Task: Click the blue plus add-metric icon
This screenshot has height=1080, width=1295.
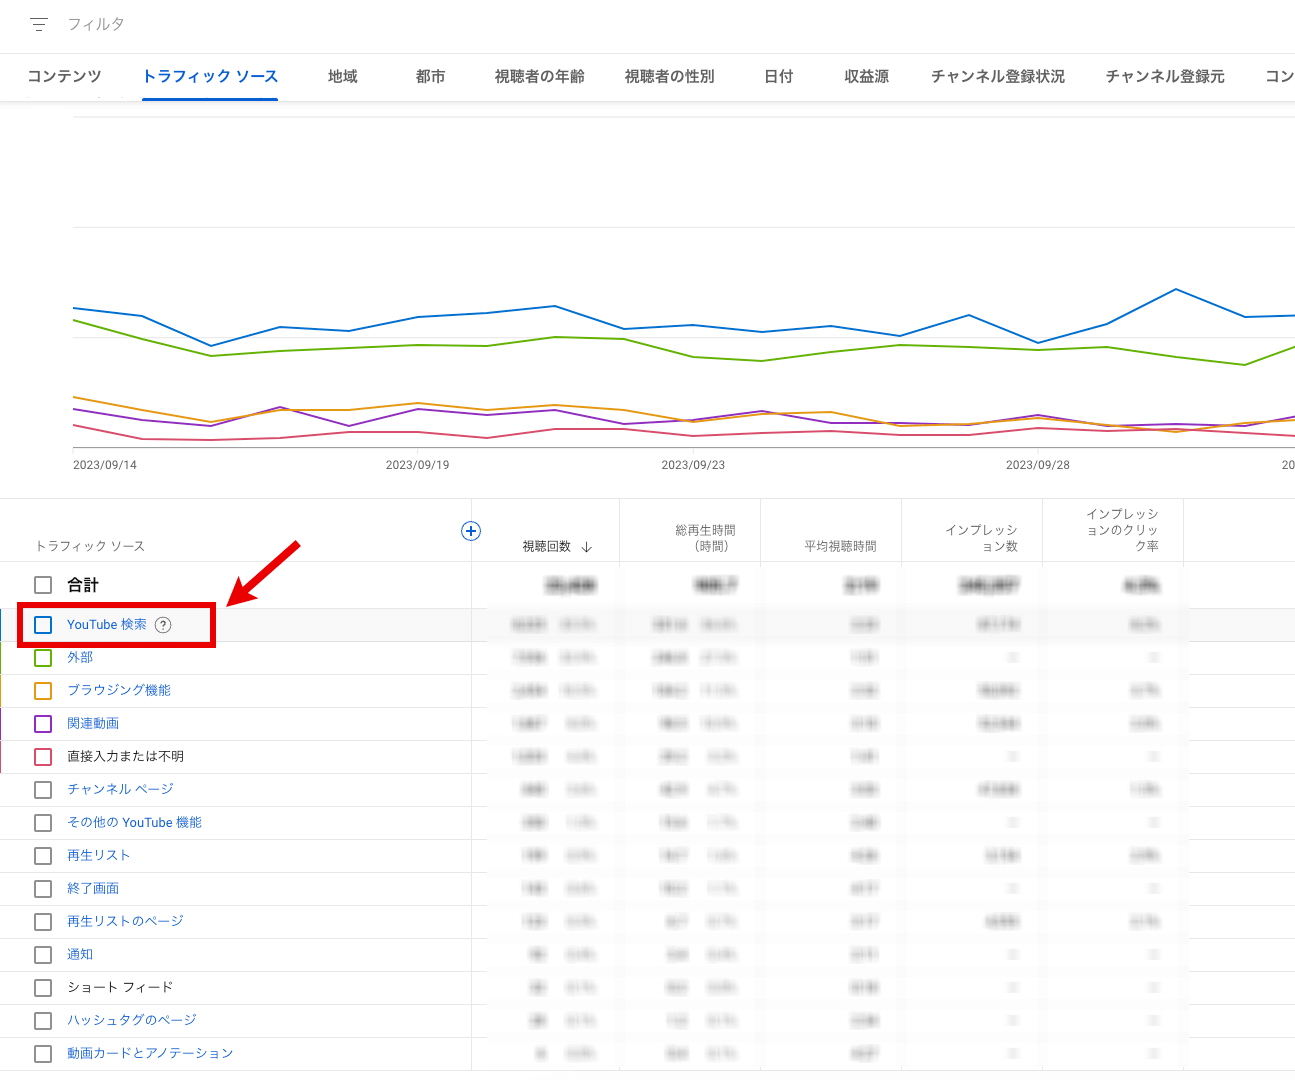Action: [x=471, y=531]
